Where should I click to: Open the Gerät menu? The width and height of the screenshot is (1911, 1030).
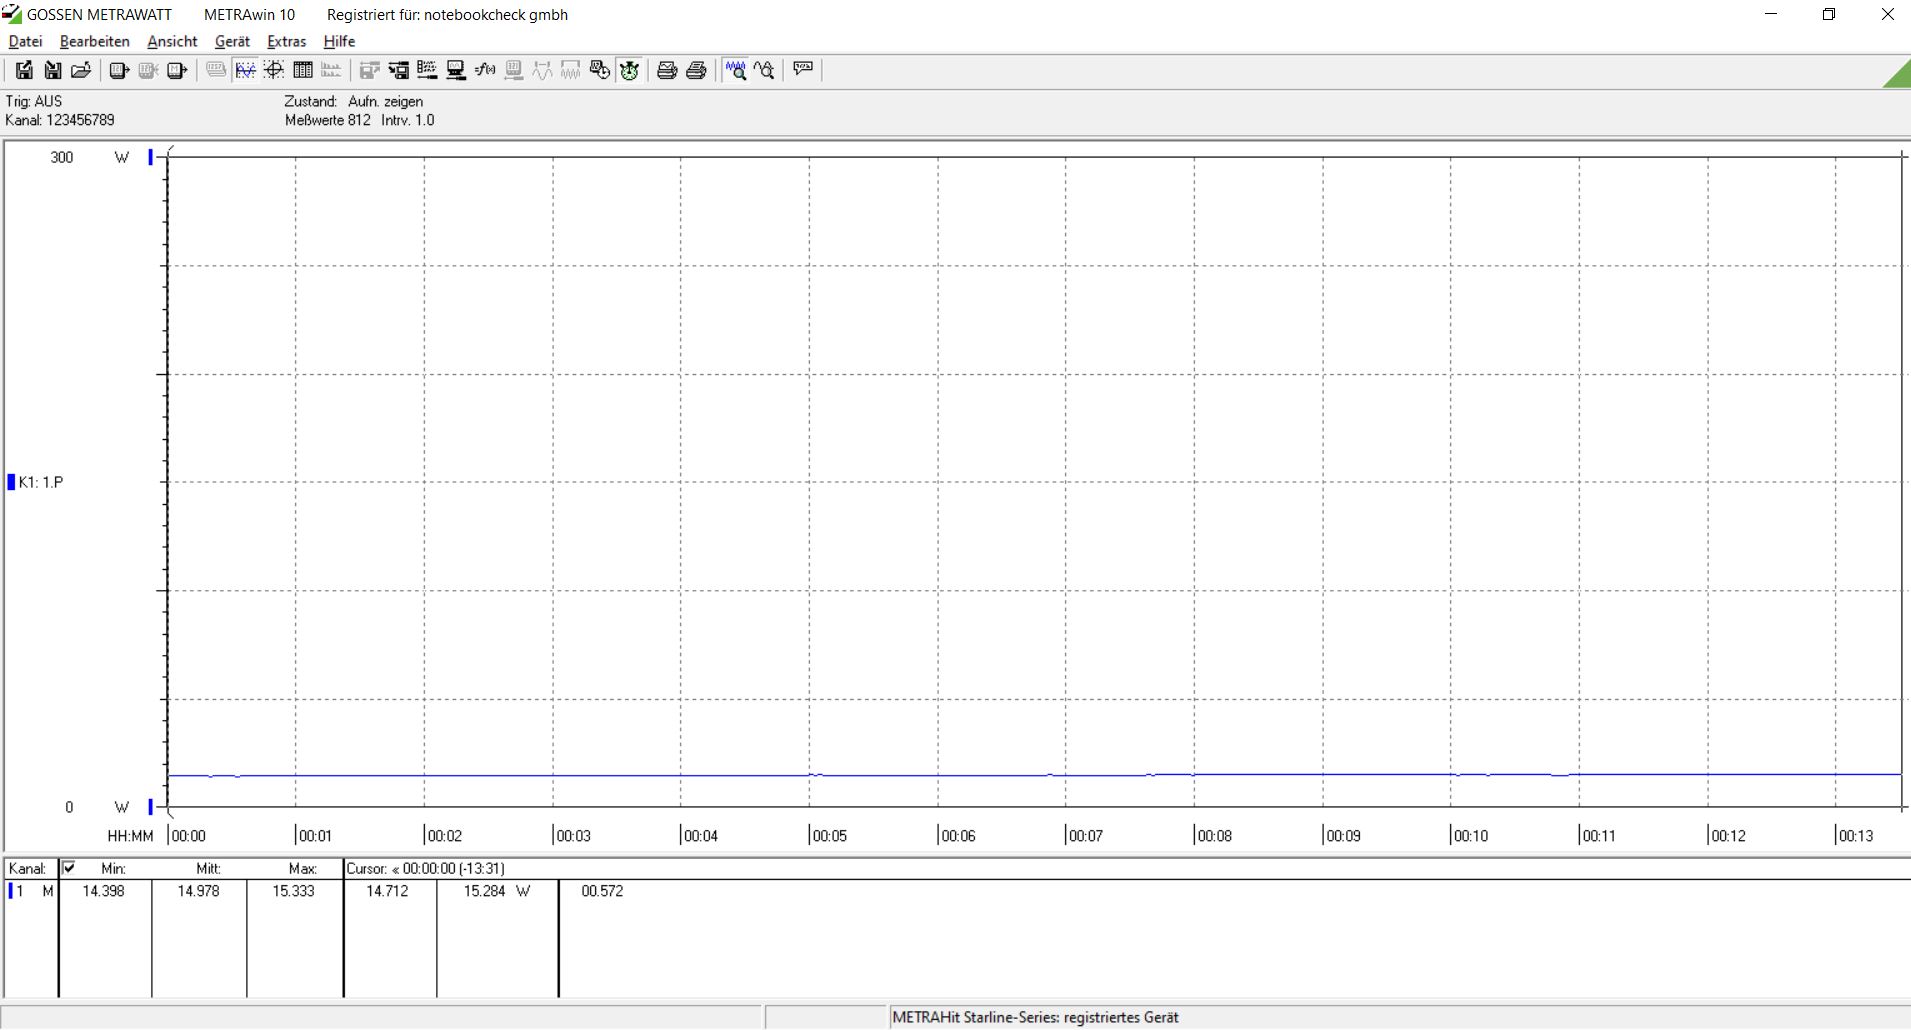coord(232,41)
